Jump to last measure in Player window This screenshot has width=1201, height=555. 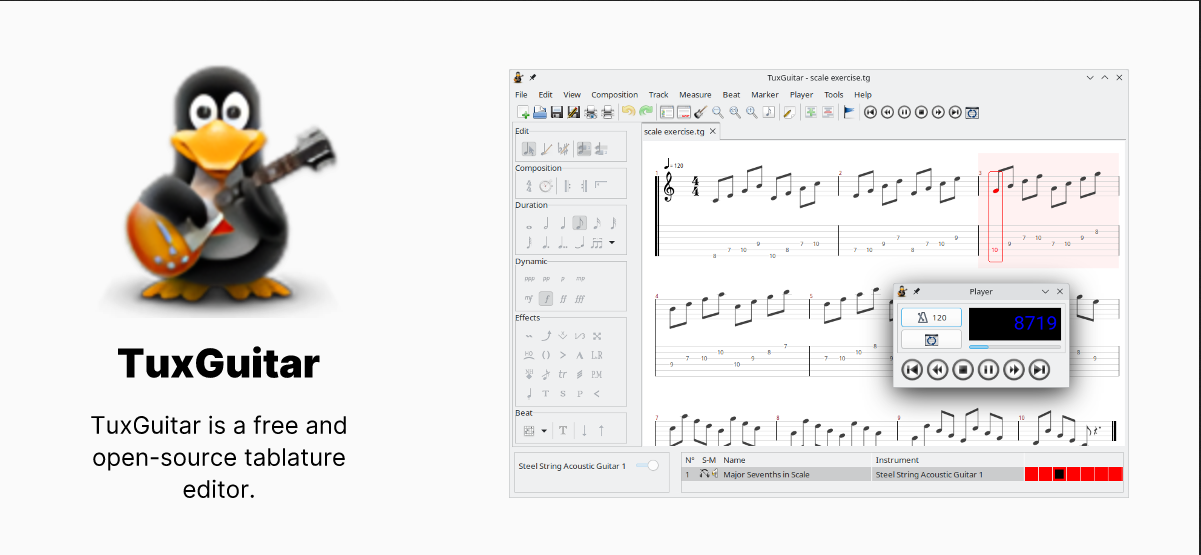pyautogui.click(x=1039, y=369)
